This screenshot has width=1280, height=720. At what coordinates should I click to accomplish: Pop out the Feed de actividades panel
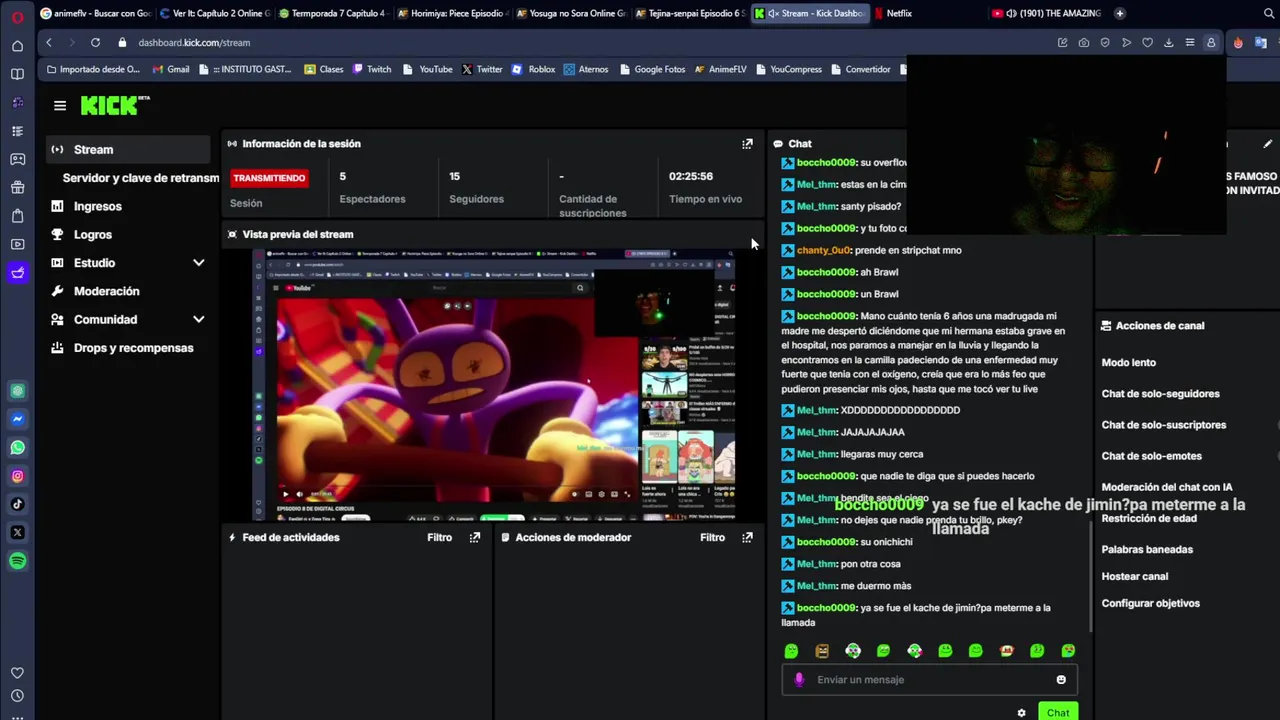pos(475,538)
